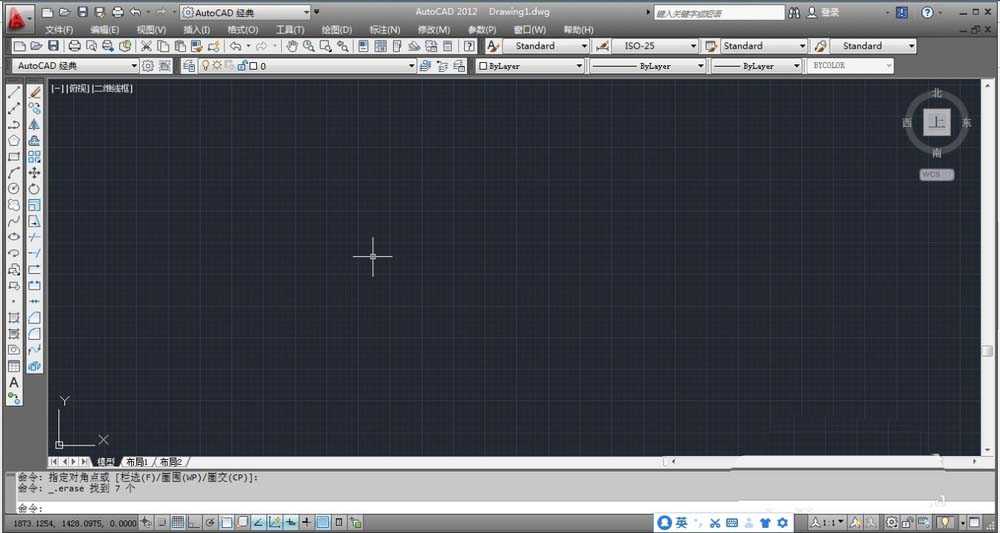Switch to the 布局1 layout tab
This screenshot has width=1000, height=533.
137,462
